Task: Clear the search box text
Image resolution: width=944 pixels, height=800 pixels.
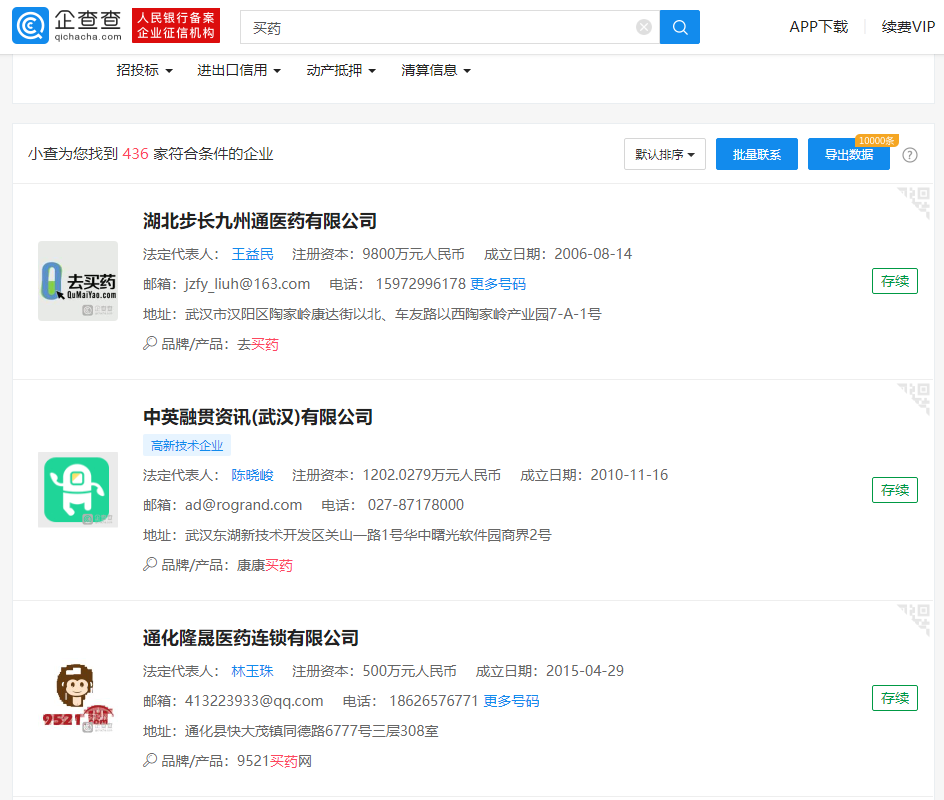Action: click(x=644, y=28)
